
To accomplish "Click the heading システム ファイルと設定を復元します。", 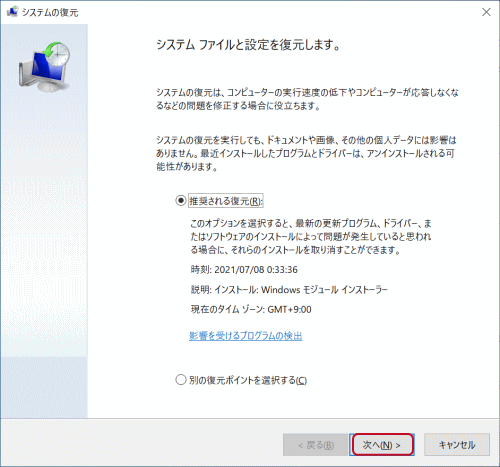I will click(248, 45).
